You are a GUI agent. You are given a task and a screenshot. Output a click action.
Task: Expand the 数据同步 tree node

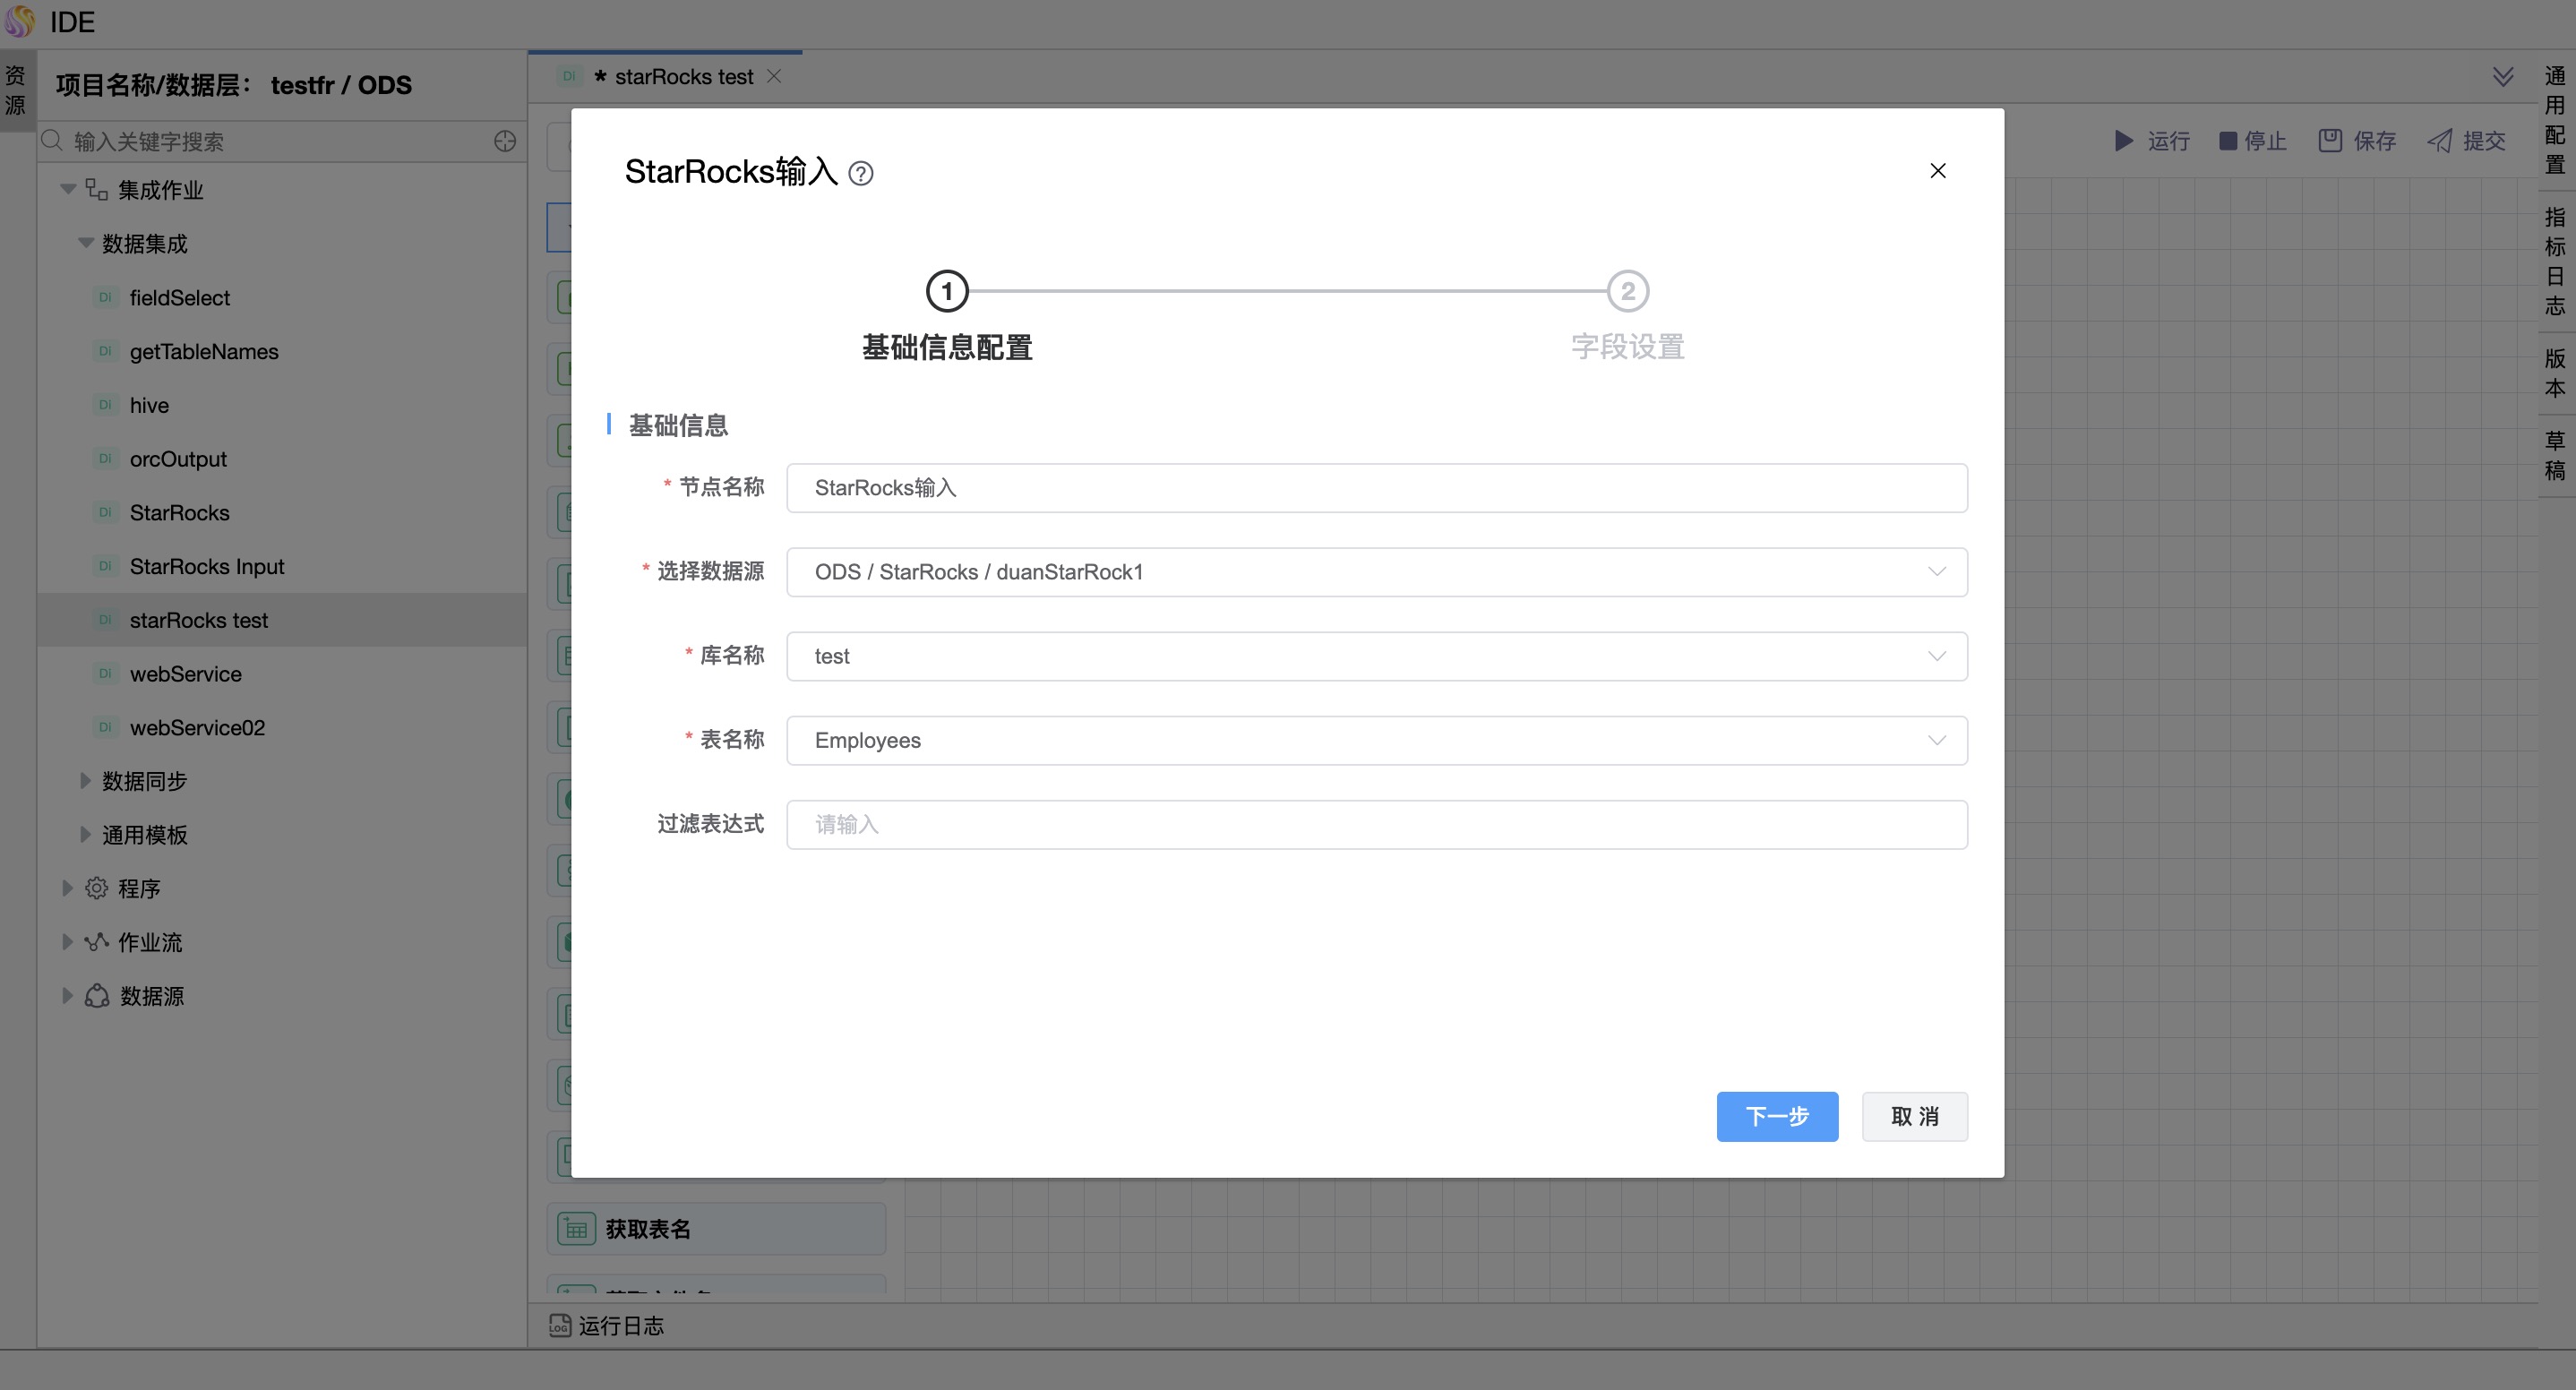click(85, 781)
